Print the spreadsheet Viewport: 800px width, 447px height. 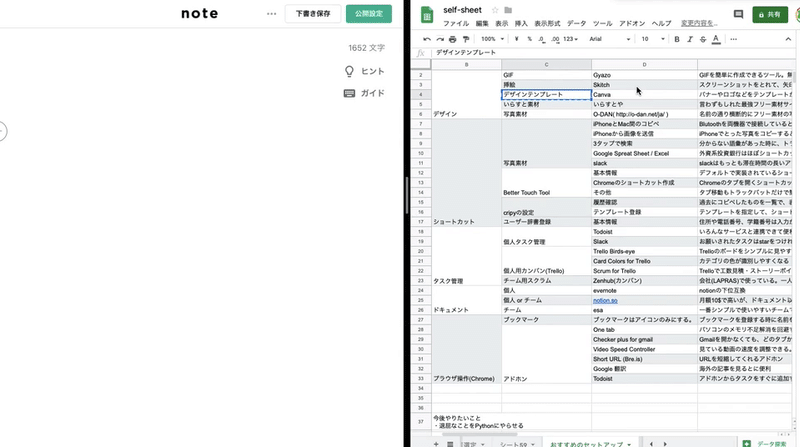453,39
